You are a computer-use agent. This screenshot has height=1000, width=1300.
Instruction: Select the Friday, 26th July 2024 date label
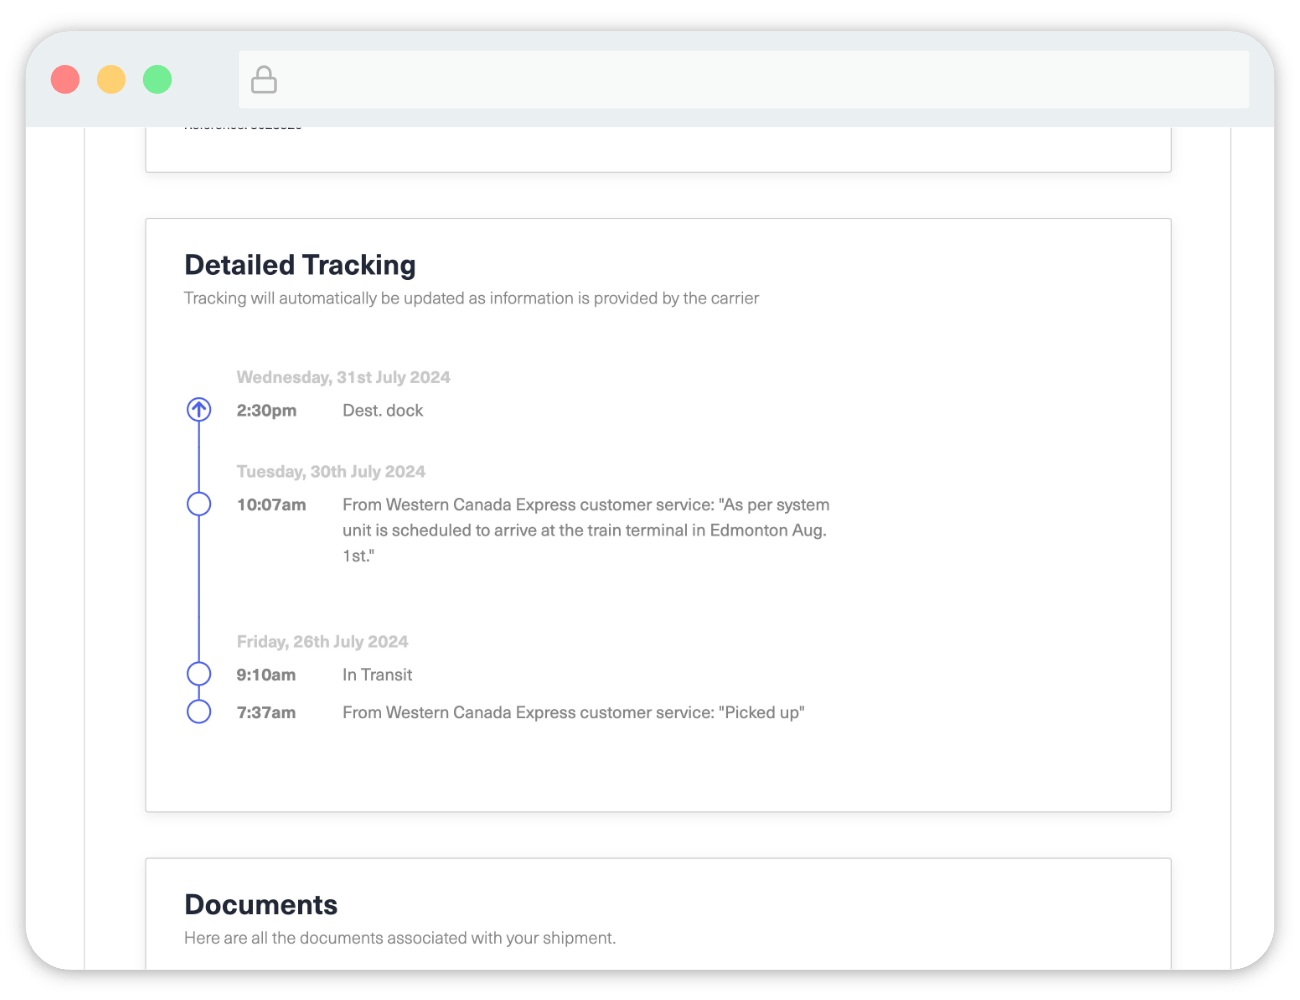pyautogui.click(x=322, y=641)
